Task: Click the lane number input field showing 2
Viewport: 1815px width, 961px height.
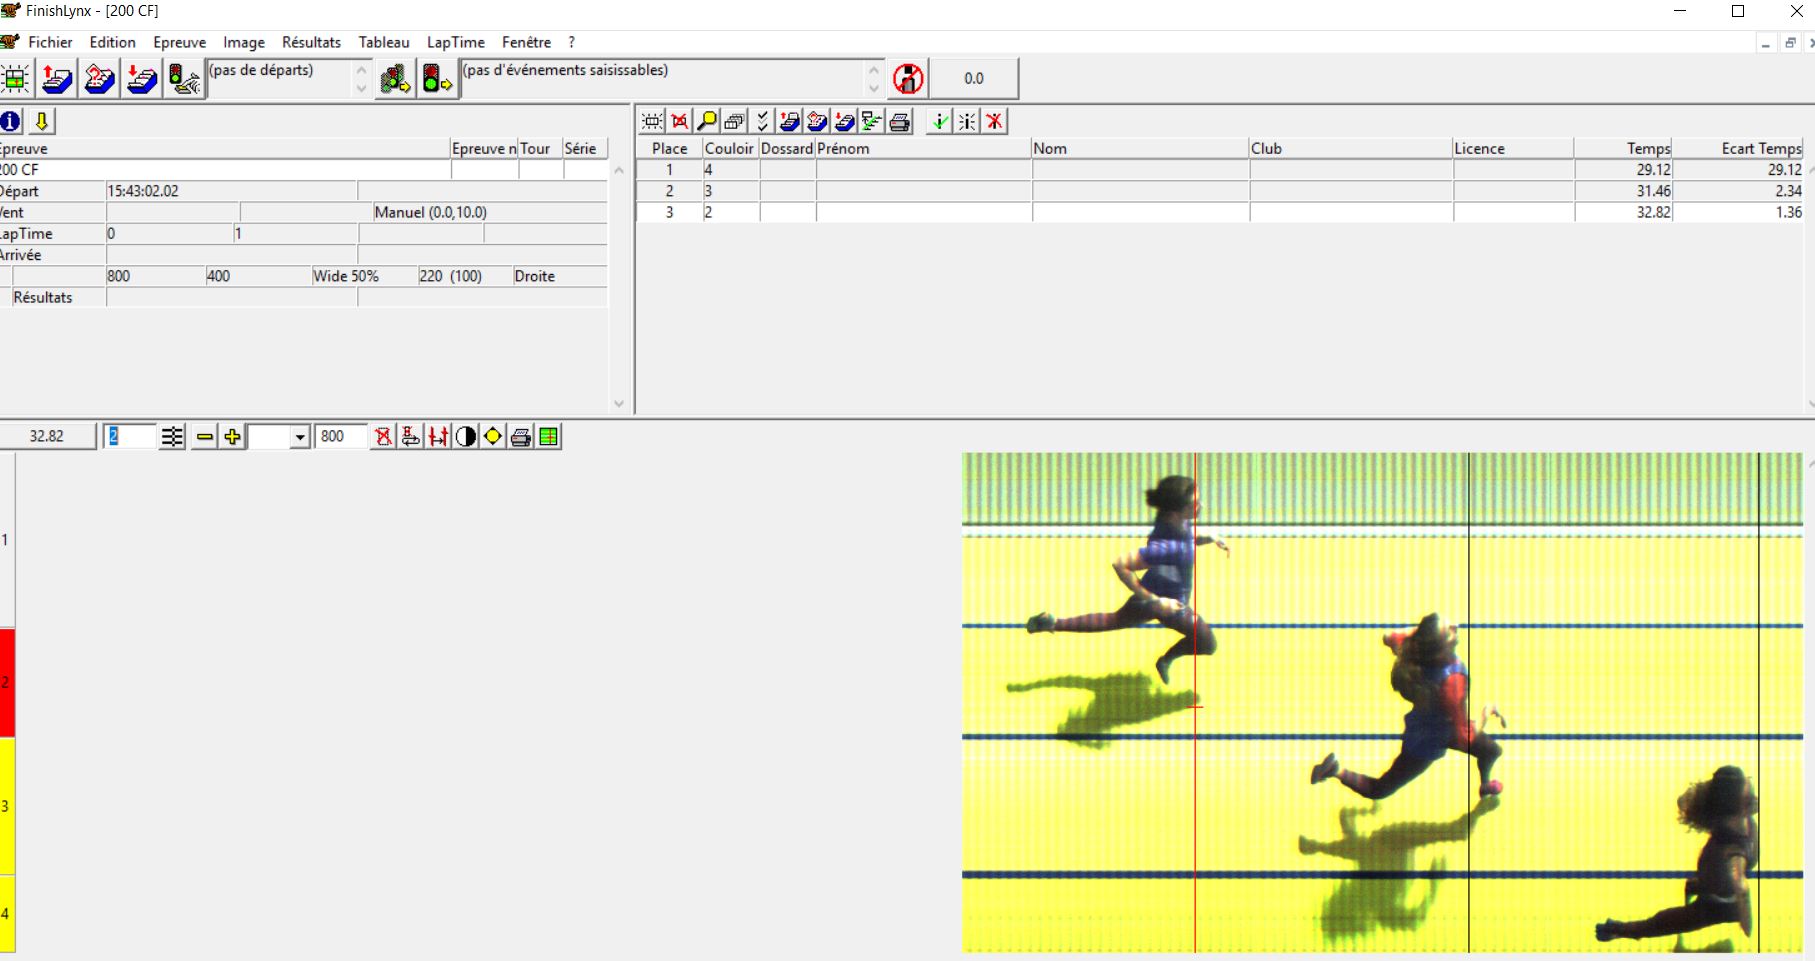Action: pos(130,437)
